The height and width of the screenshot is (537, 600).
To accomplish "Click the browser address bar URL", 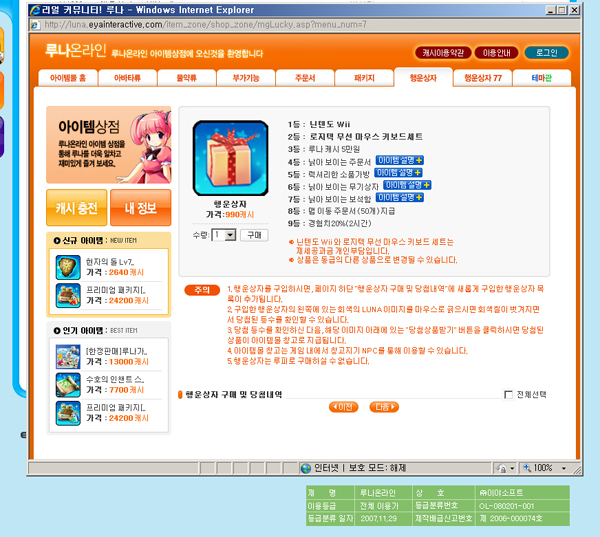I will pyautogui.click(x=205, y=25).
